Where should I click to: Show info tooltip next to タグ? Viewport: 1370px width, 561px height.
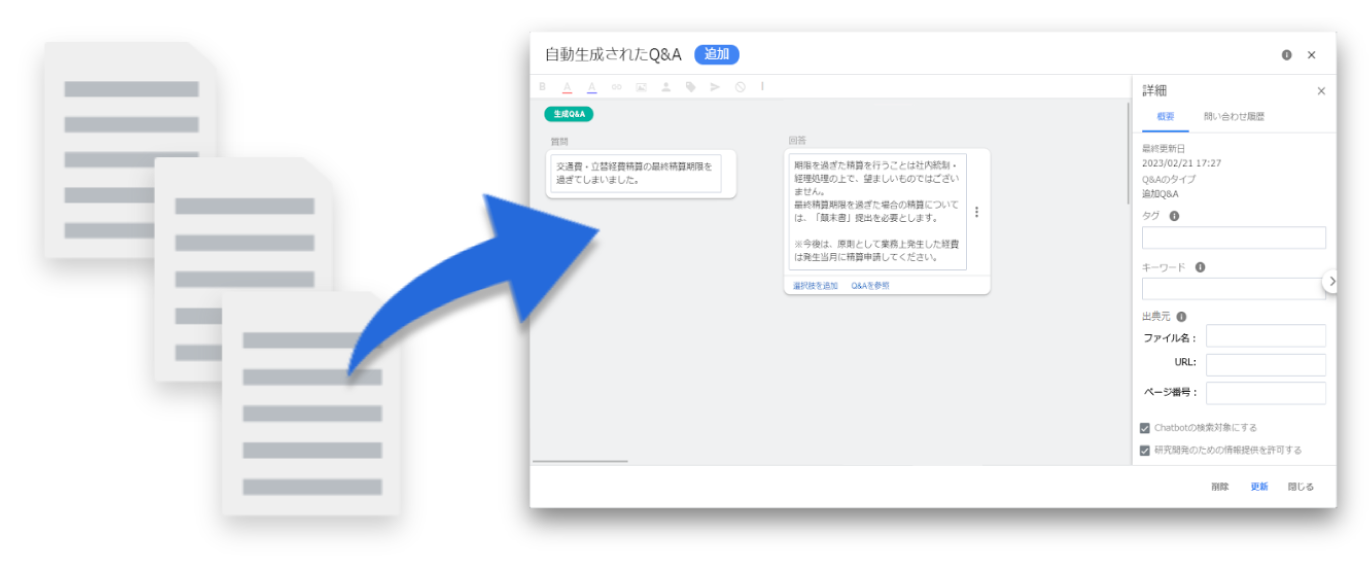tap(1174, 216)
